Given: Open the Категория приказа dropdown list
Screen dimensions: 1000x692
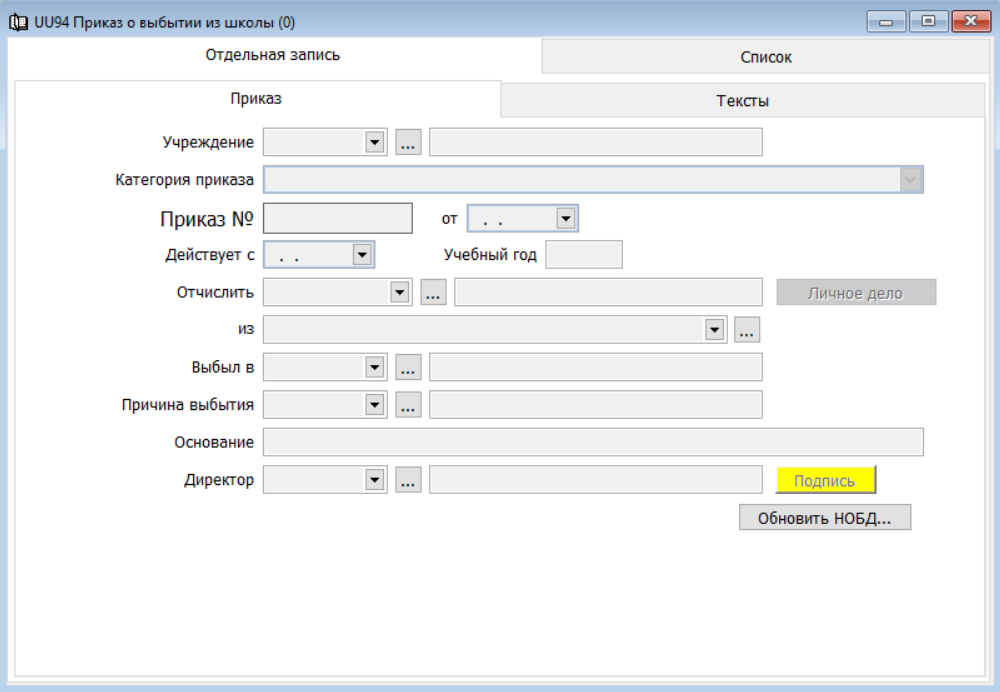Looking at the screenshot, I should [910, 180].
